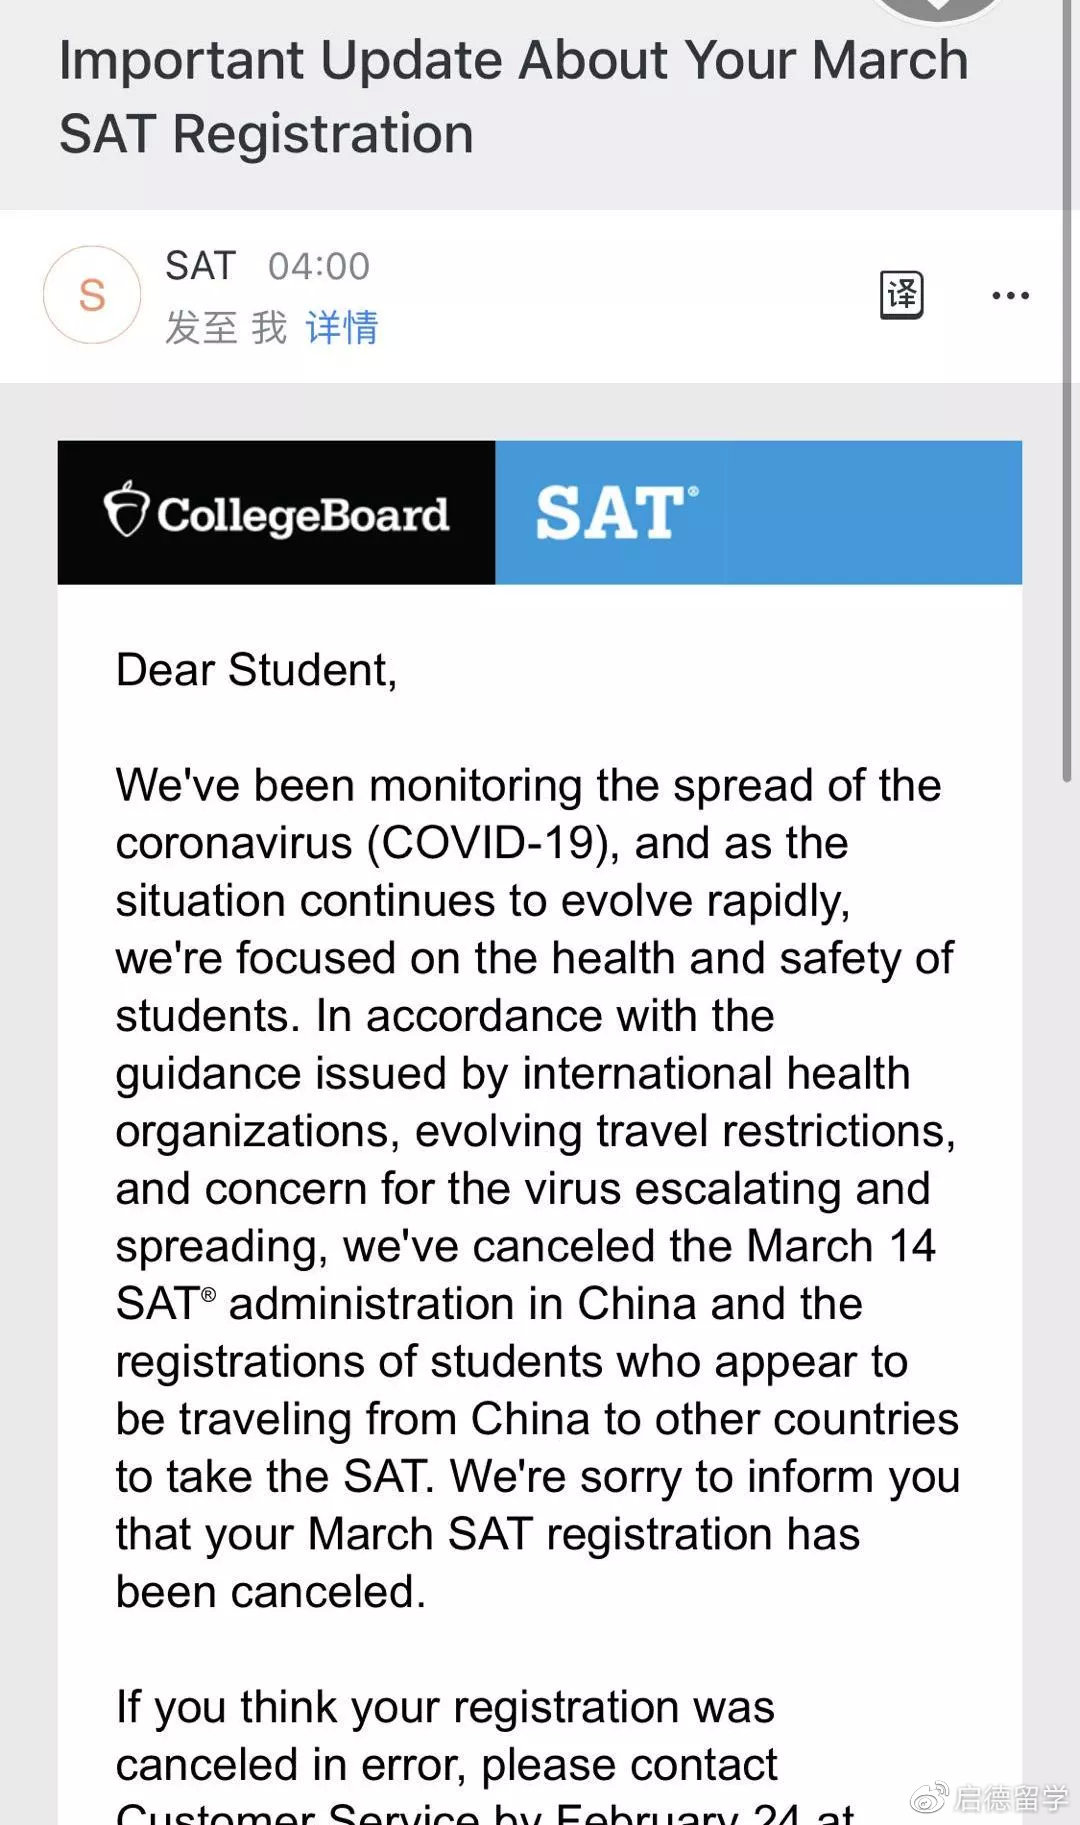The height and width of the screenshot is (1825, 1080).
Task: Click the CollegeBoard wordmark text
Action: [303, 514]
